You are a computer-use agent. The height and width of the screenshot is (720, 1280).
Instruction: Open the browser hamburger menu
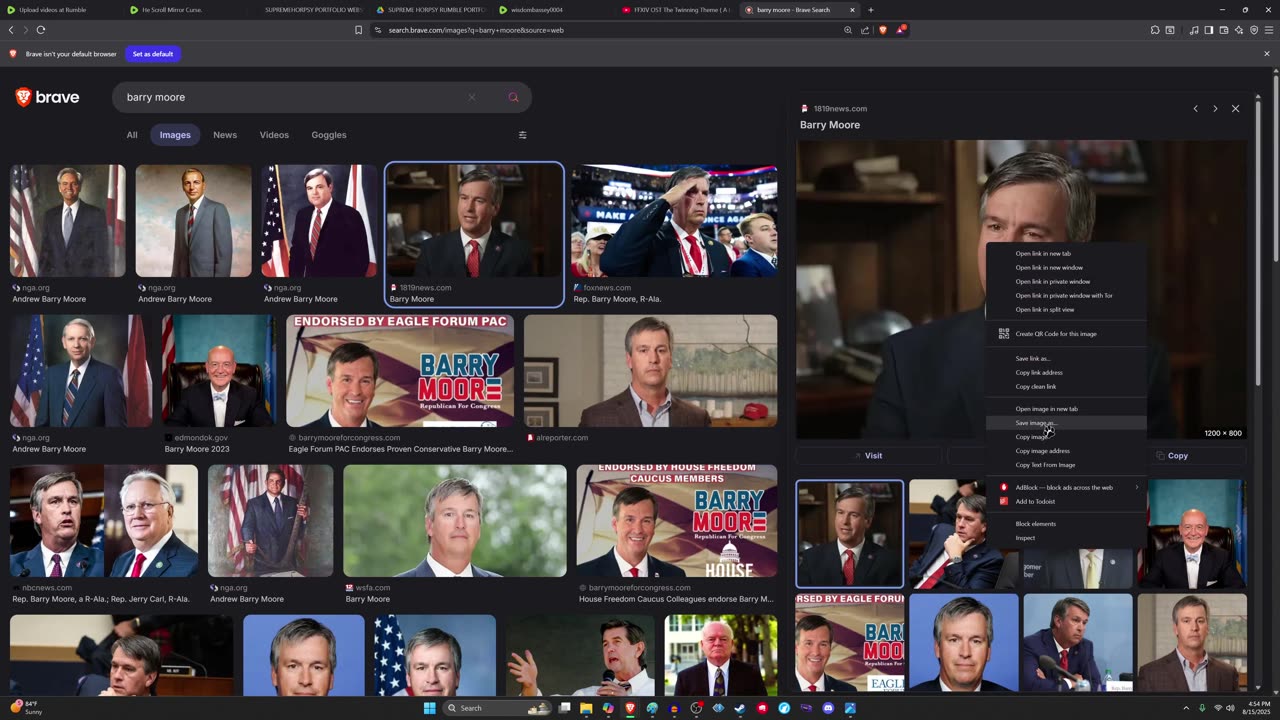[1268, 30]
